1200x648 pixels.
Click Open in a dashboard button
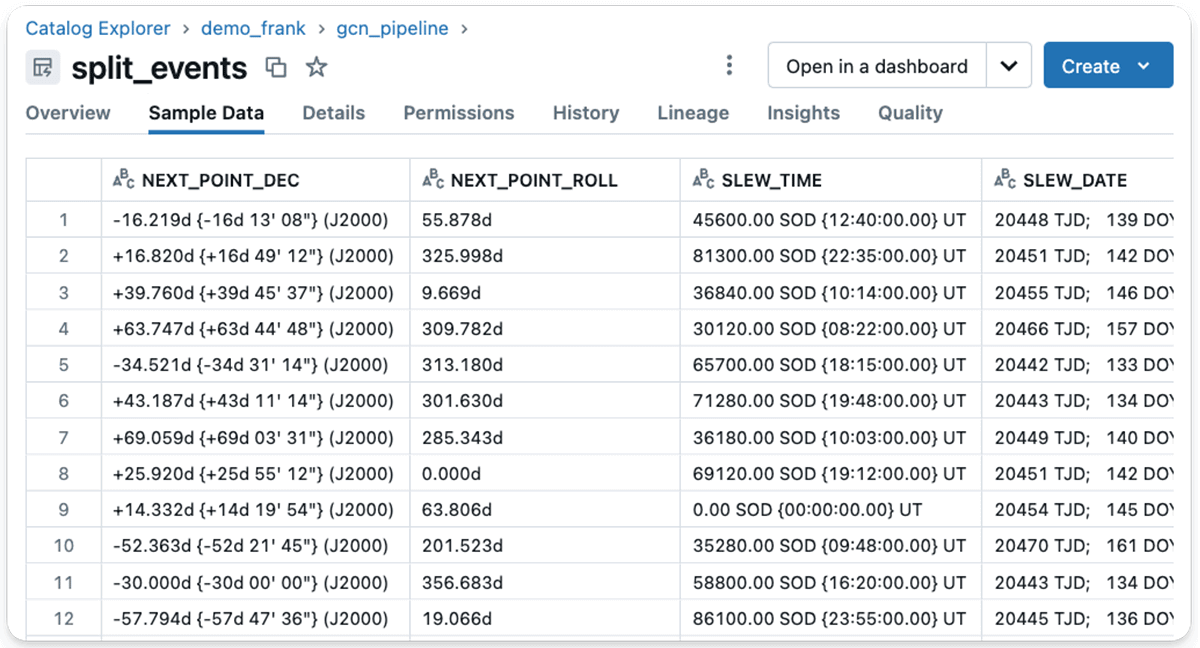pos(876,66)
